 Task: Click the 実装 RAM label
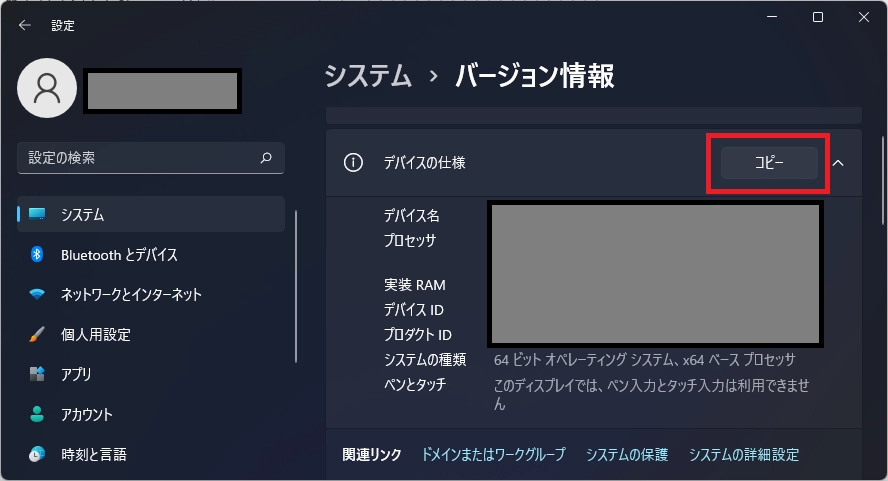tap(415, 285)
